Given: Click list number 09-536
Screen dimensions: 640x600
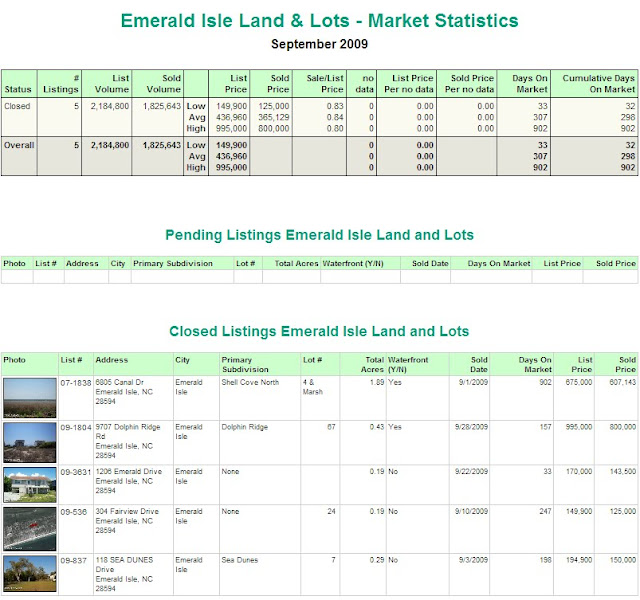Looking at the screenshot, I should (73, 512).
